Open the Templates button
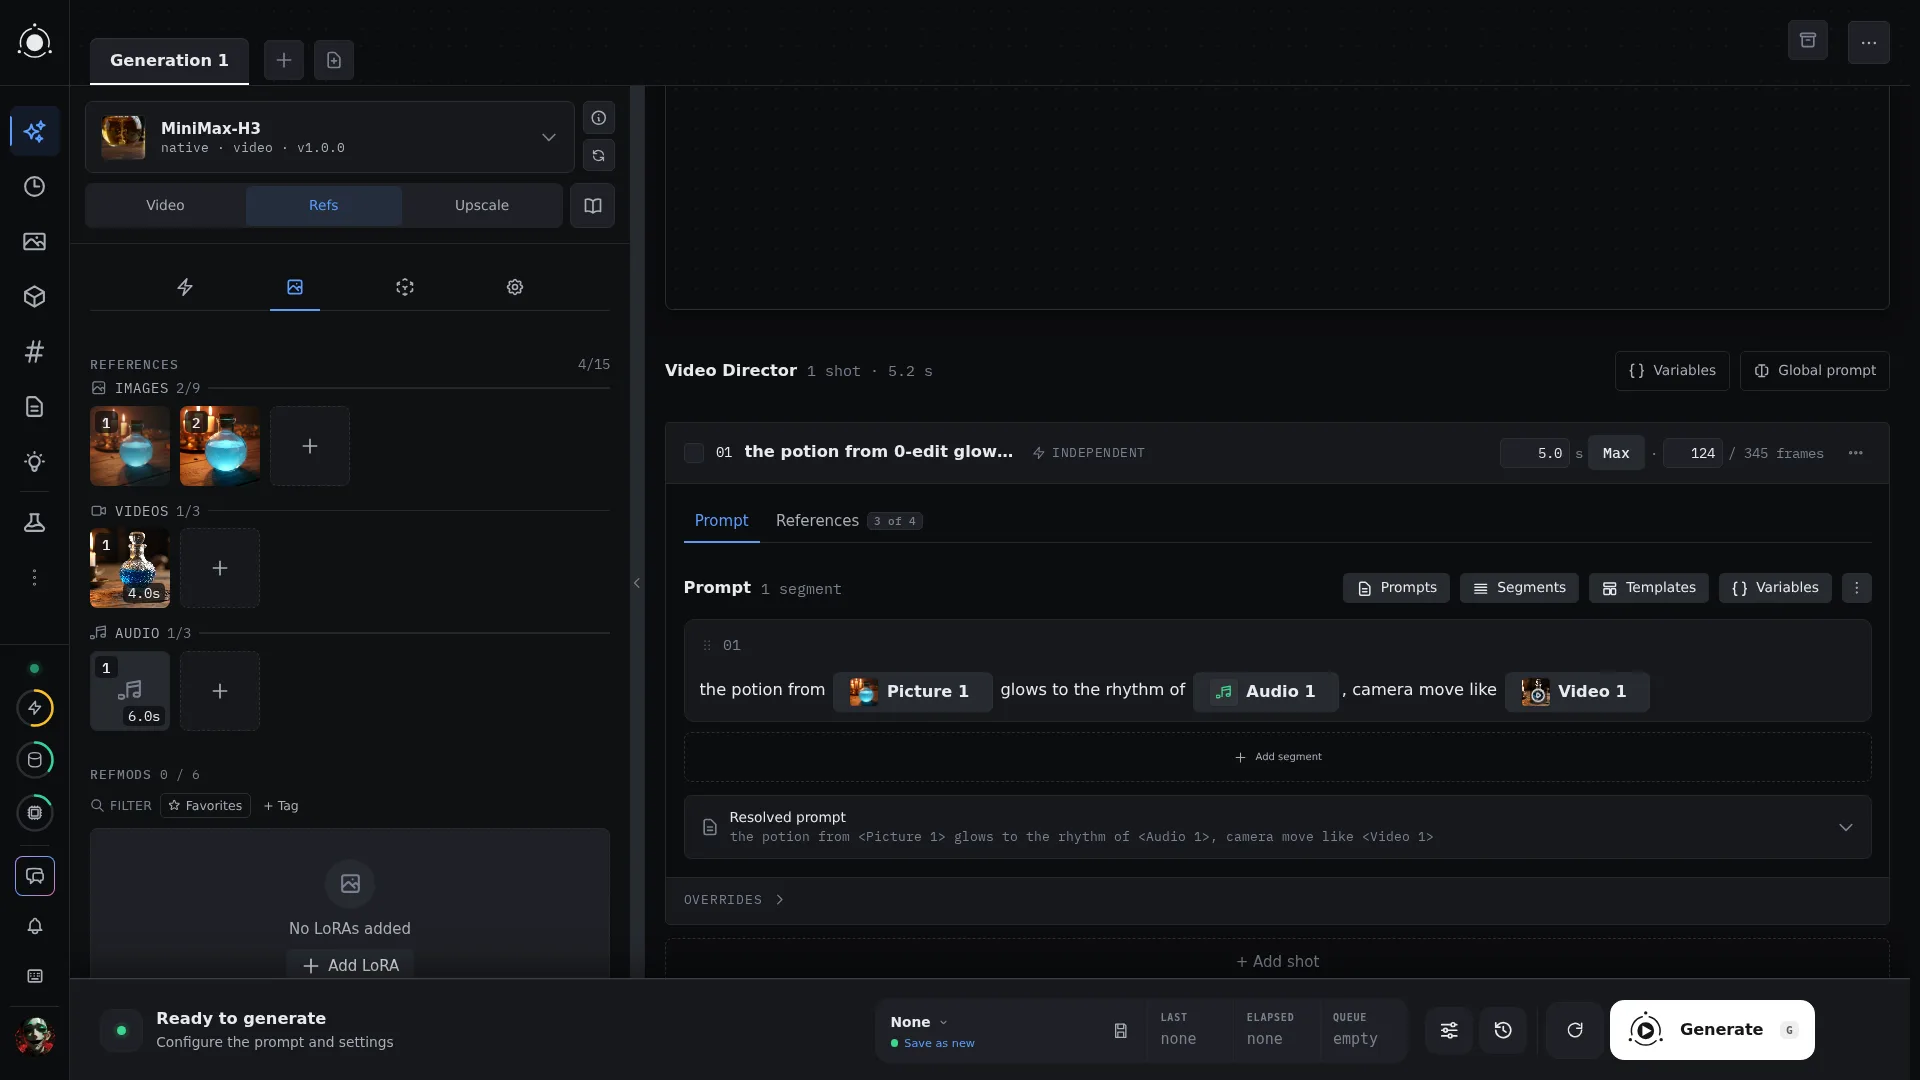This screenshot has width=1920, height=1080. [1648, 588]
